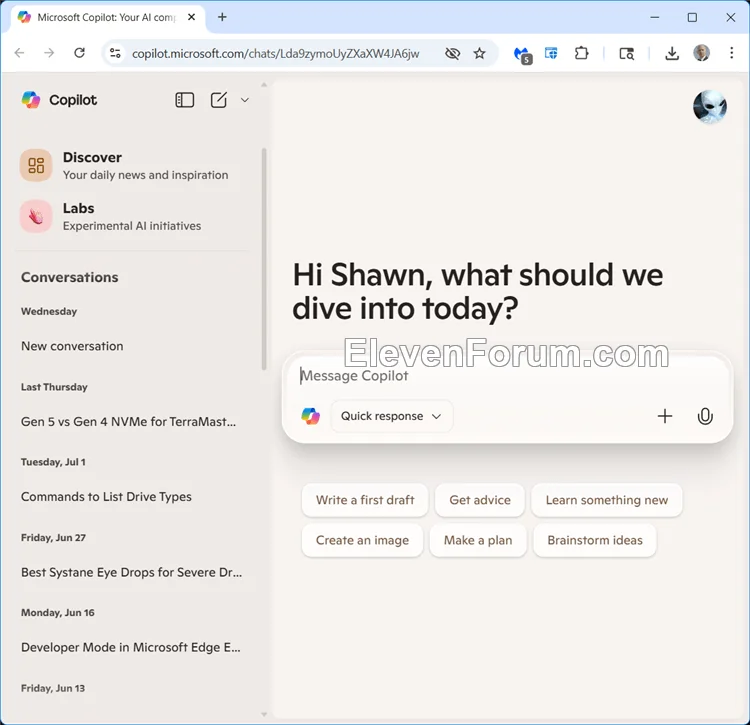
Task: Click the Last Thursday date label
Action: (54, 387)
